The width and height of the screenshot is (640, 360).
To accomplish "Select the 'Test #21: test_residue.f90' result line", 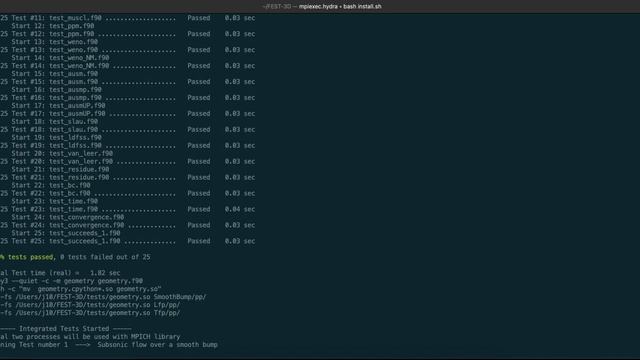I will pos(128,177).
